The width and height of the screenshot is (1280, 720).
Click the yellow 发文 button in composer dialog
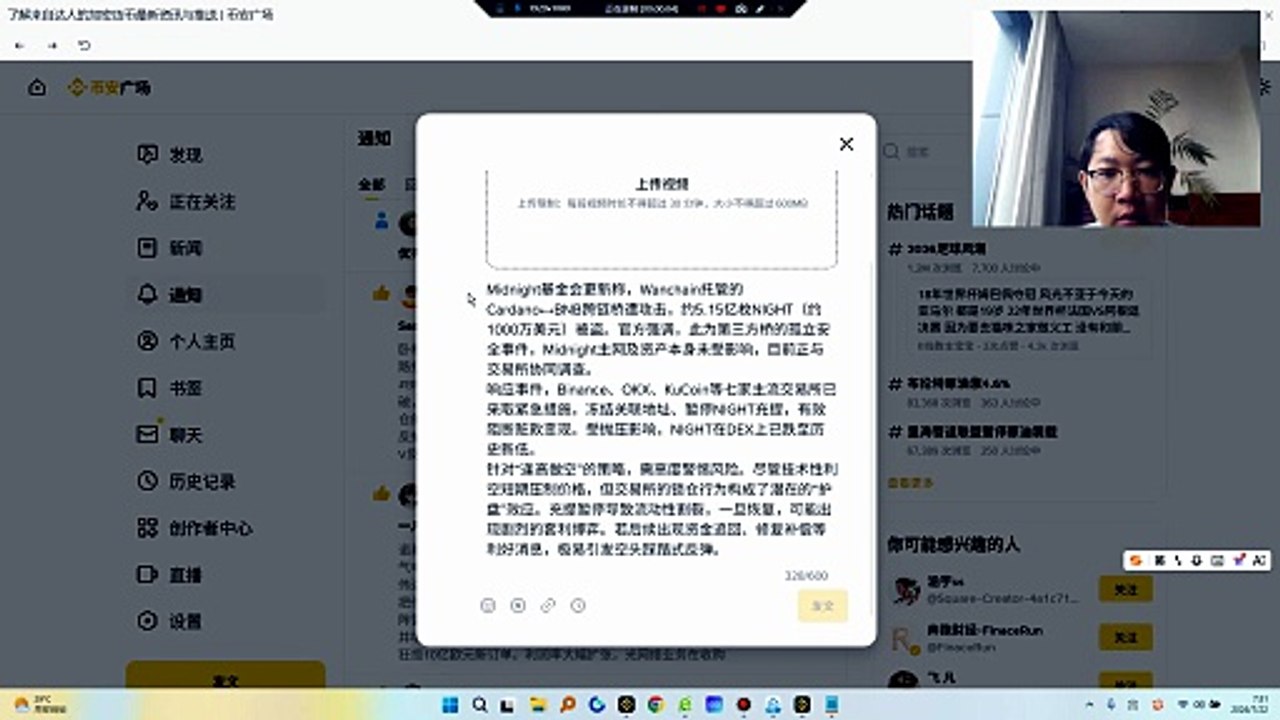point(823,606)
